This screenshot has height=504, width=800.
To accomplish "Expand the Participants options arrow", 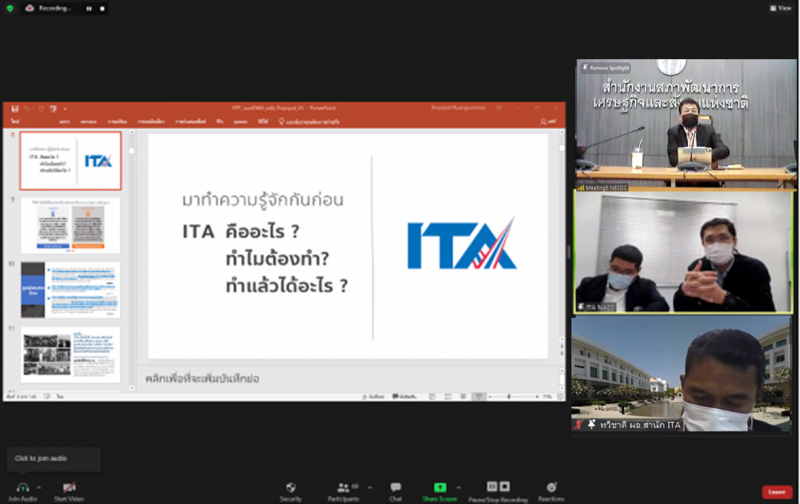I will (369, 487).
